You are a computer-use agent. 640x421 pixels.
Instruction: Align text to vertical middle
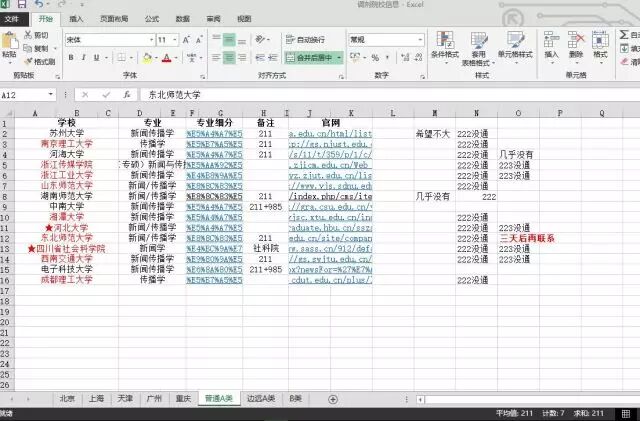click(x=229, y=40)
